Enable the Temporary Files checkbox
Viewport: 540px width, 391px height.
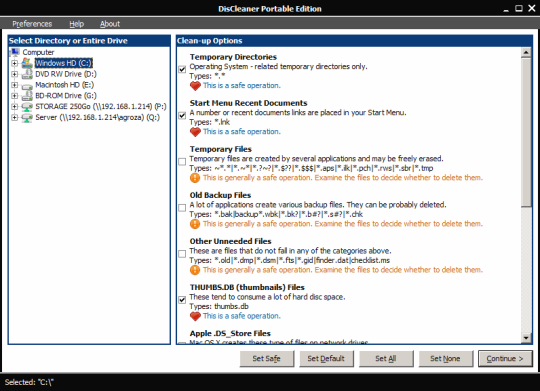tap(182, 161)
